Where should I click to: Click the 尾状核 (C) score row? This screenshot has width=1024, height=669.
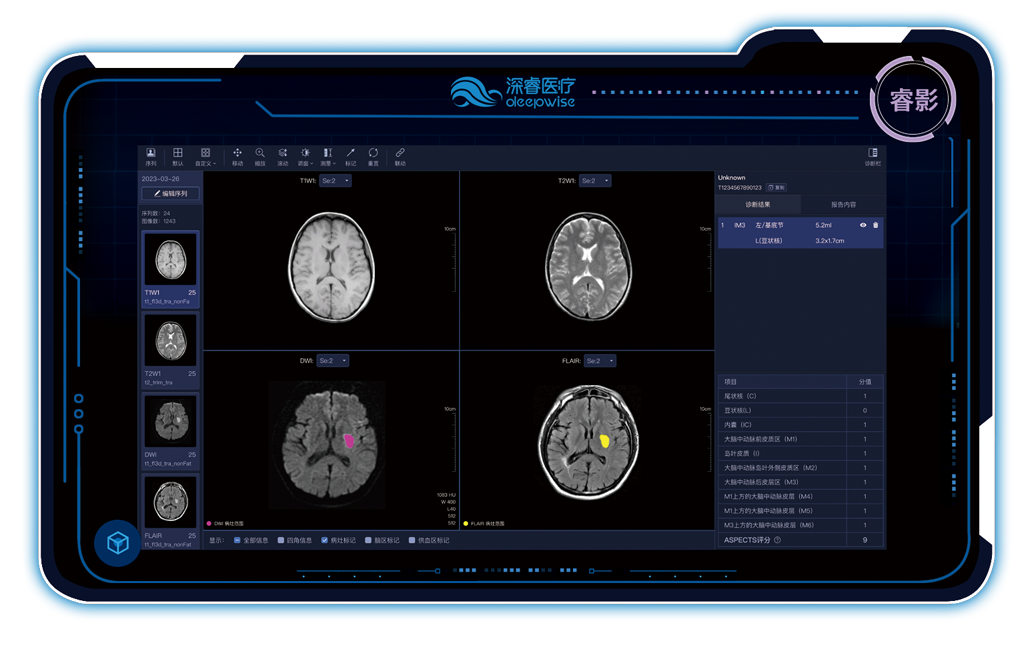801,396
